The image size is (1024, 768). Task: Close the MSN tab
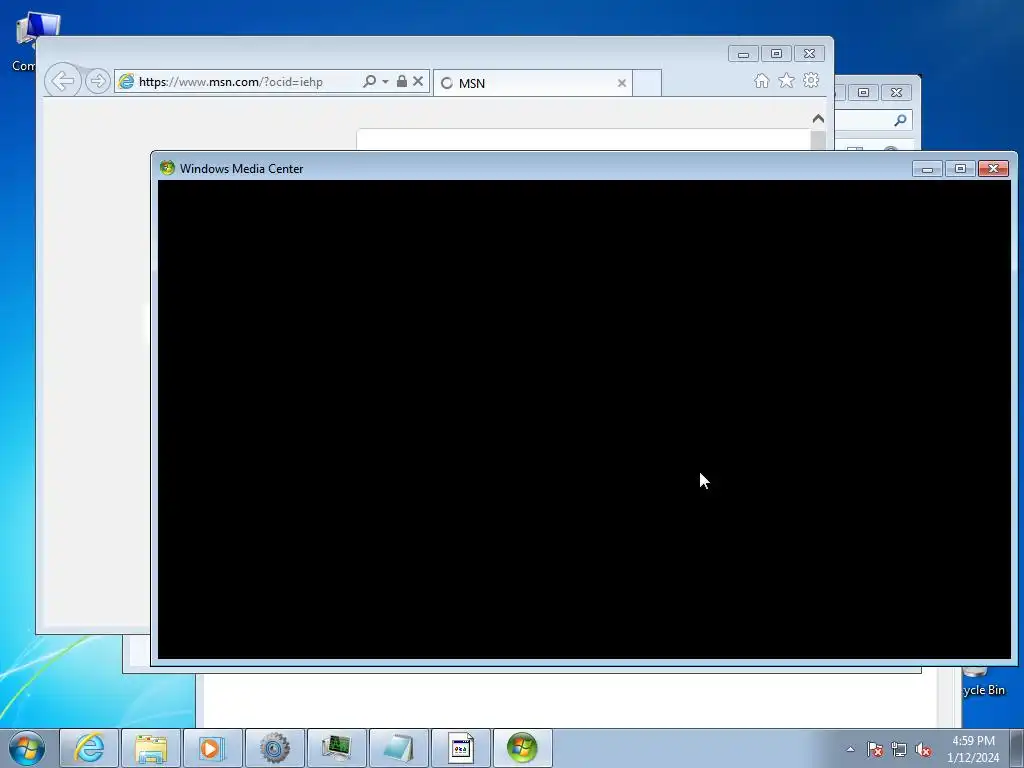click(x=622, y=83)
